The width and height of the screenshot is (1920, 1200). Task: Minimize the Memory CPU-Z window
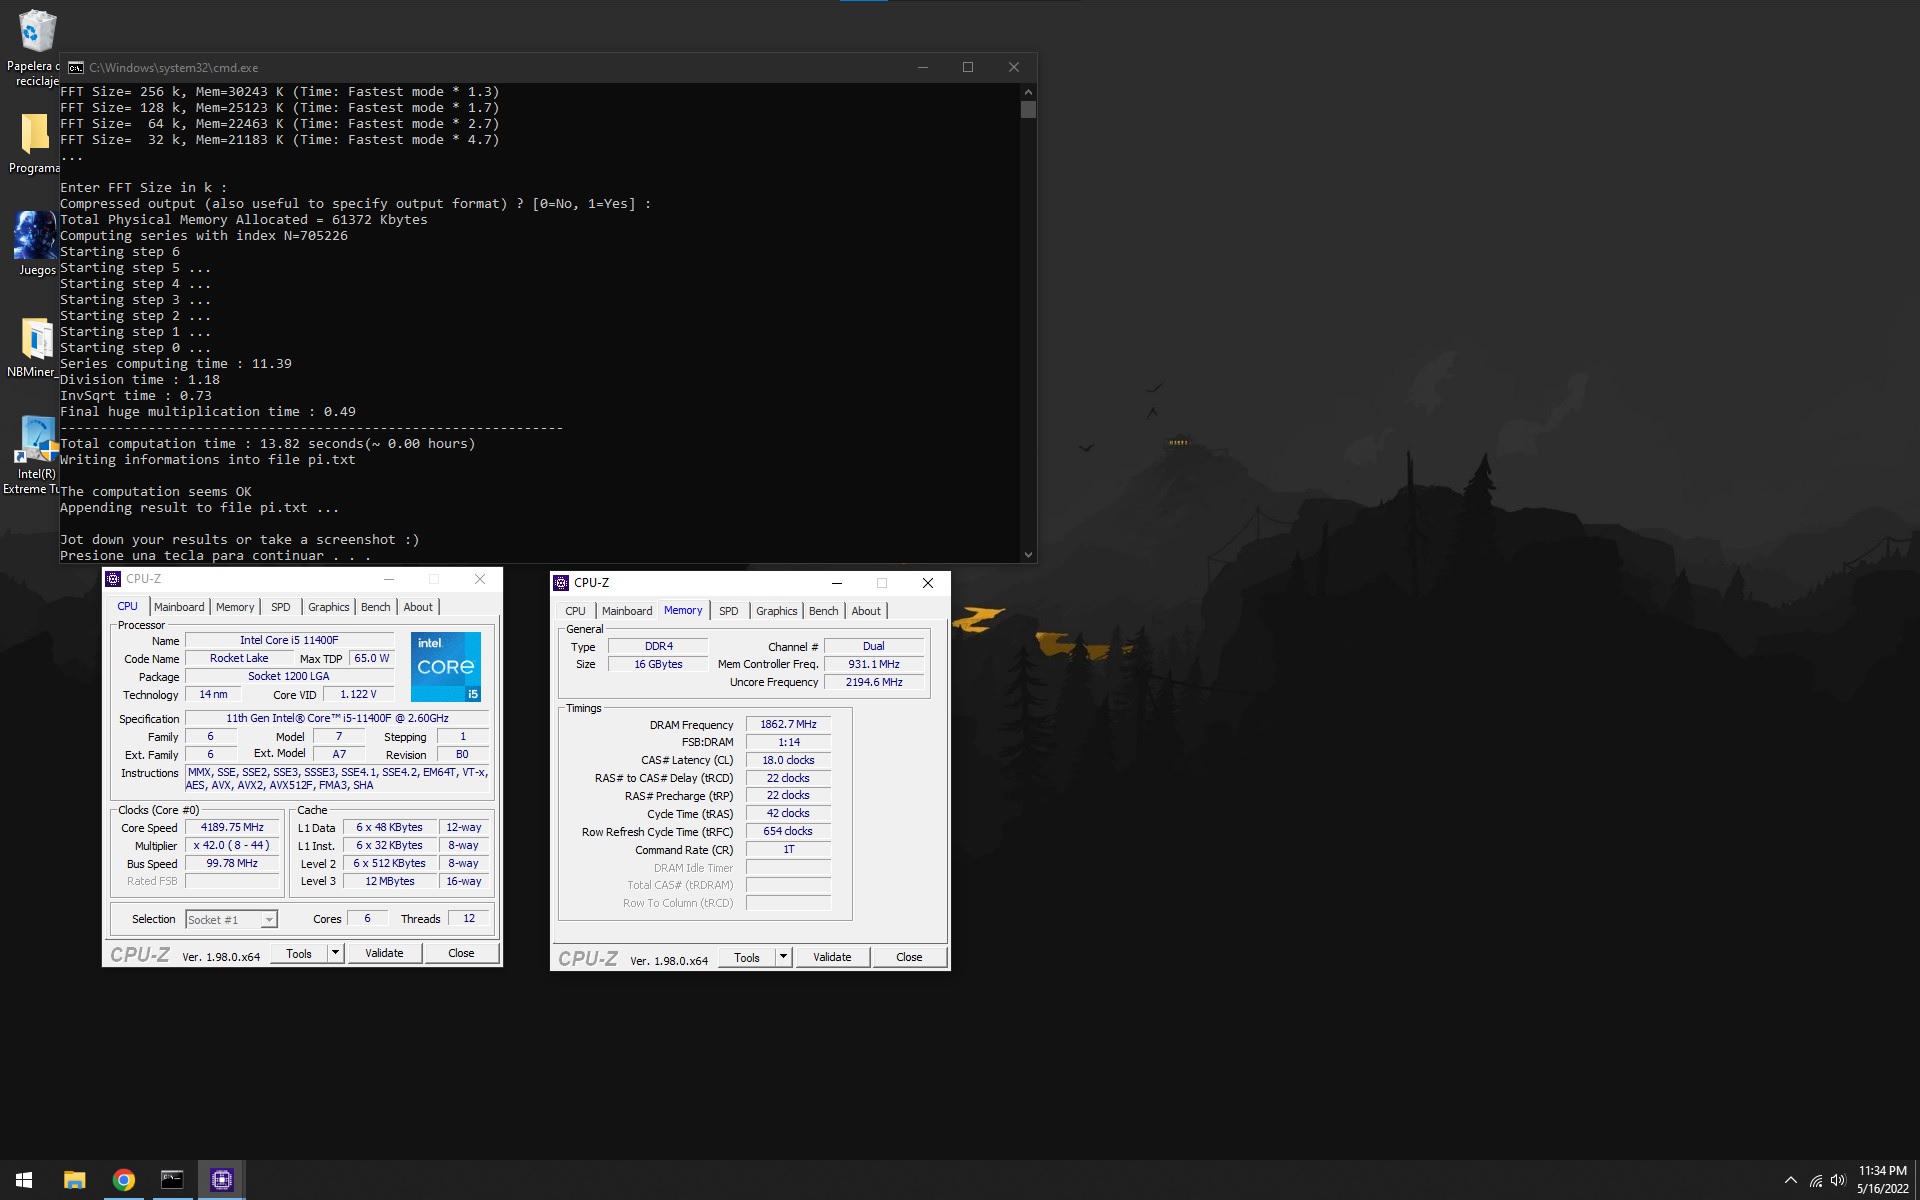click(837, 583)
